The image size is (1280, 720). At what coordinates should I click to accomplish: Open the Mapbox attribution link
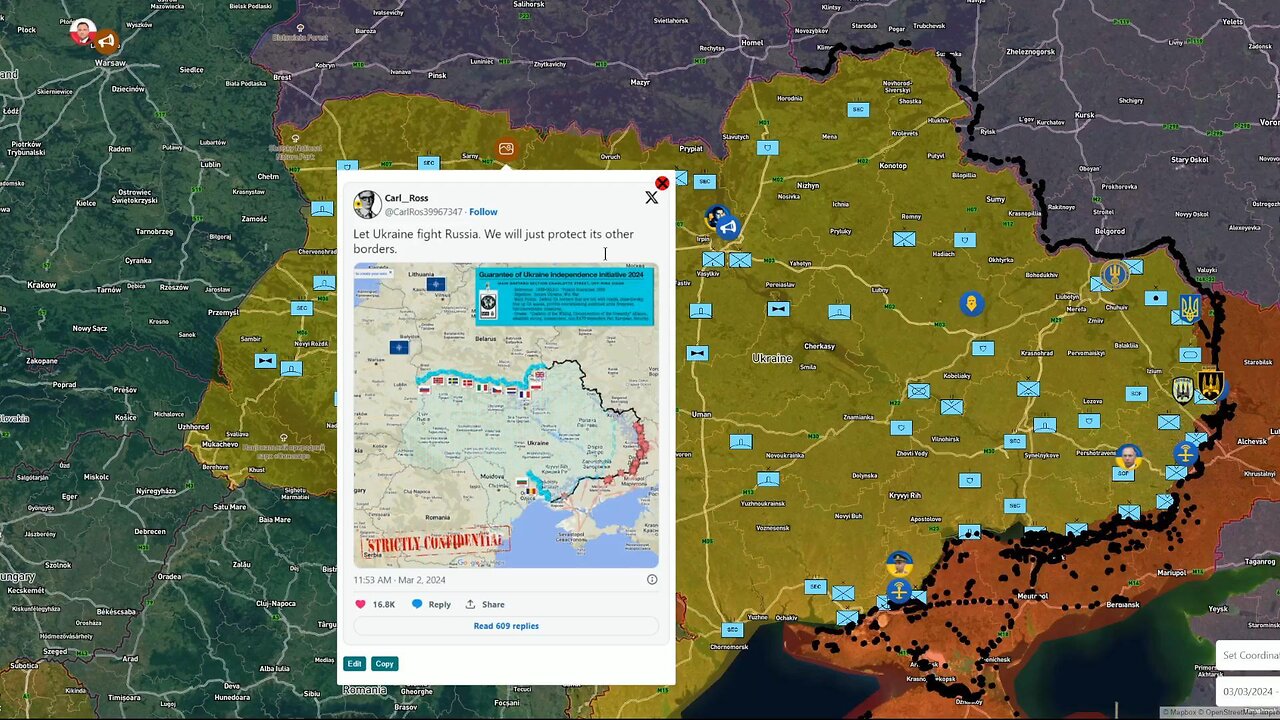coord(1186,712)
